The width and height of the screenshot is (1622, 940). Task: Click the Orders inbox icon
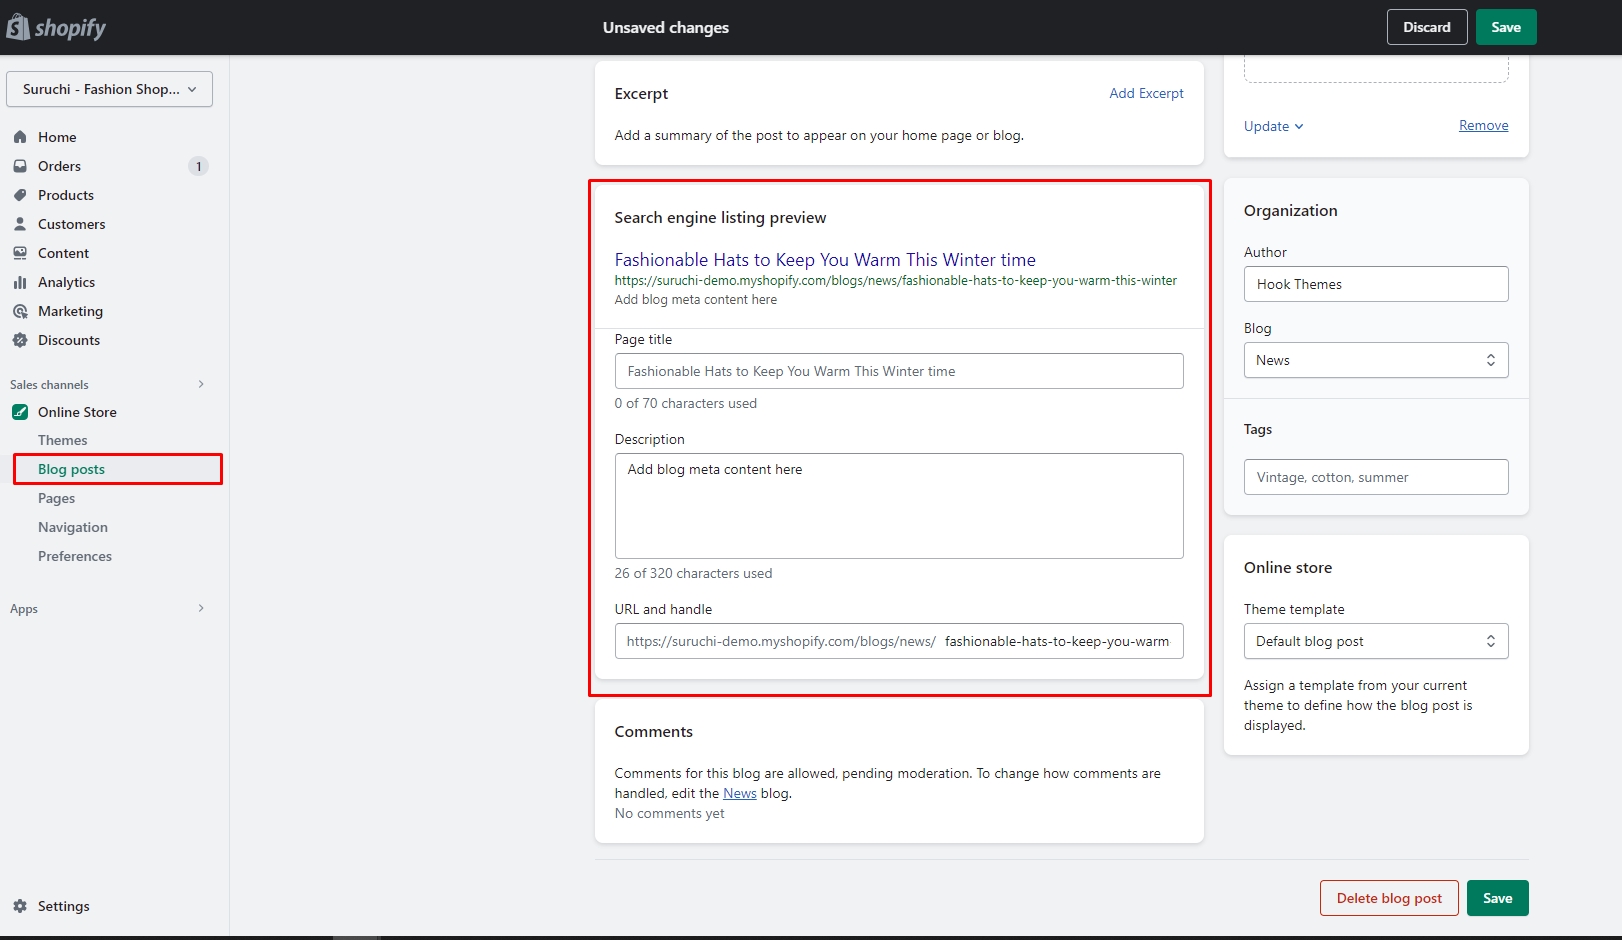[x=20, y=166]
